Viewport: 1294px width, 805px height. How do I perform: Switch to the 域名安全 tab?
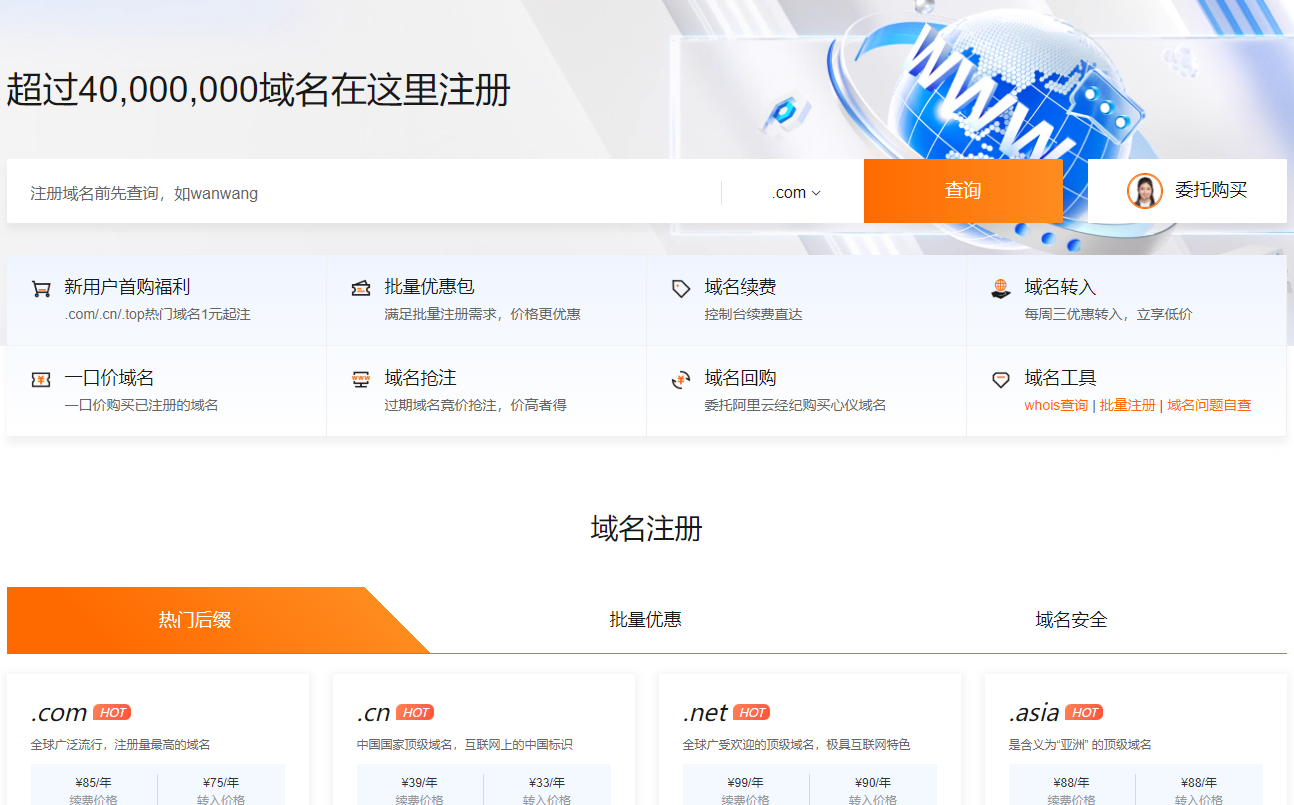pos(1072,620)
